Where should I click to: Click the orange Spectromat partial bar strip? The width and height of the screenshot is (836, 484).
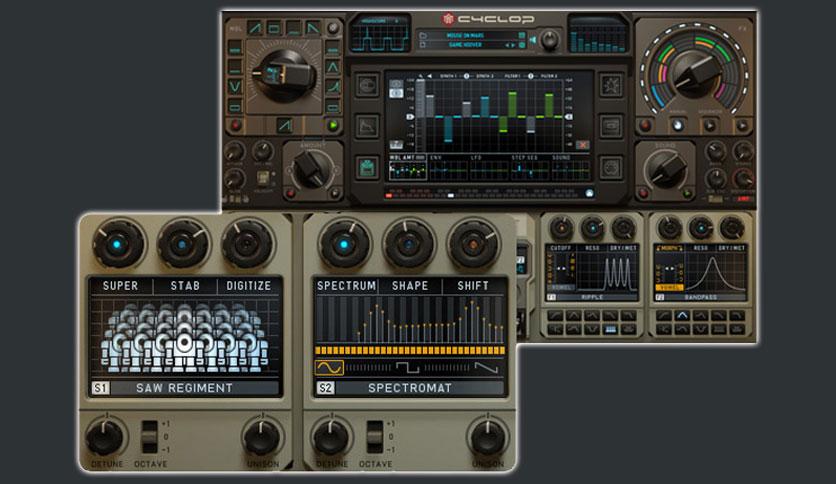(x=410, y=350)
